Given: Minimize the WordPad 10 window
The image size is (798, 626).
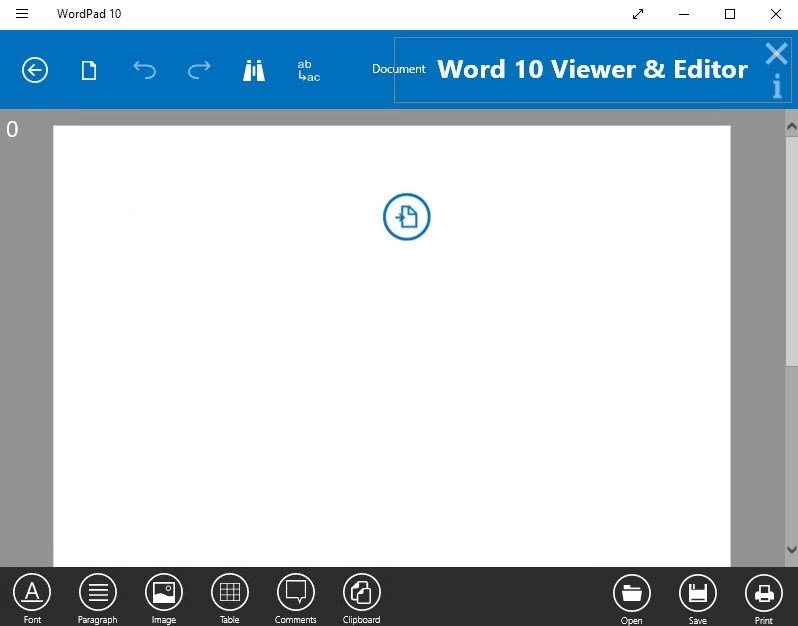Looking at the screenshot, I should click(684, 14).
